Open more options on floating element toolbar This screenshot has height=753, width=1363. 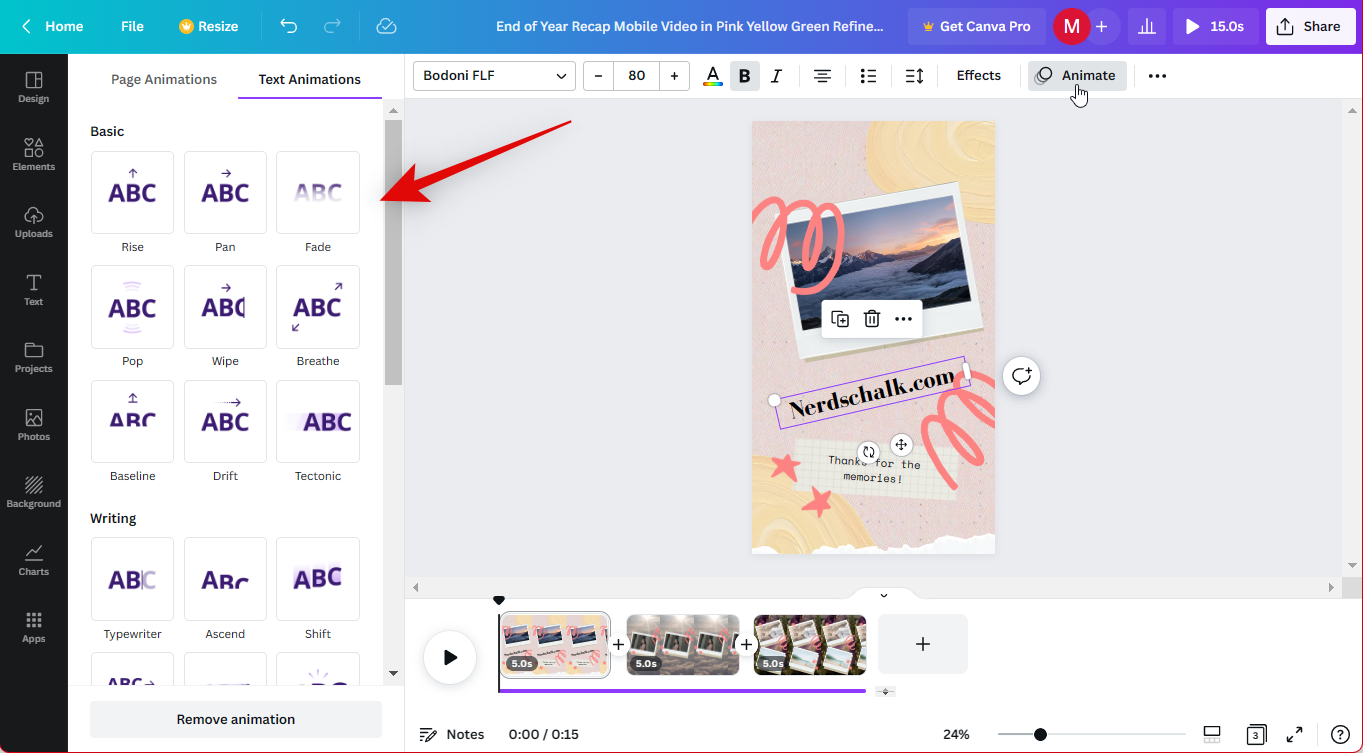903,319
